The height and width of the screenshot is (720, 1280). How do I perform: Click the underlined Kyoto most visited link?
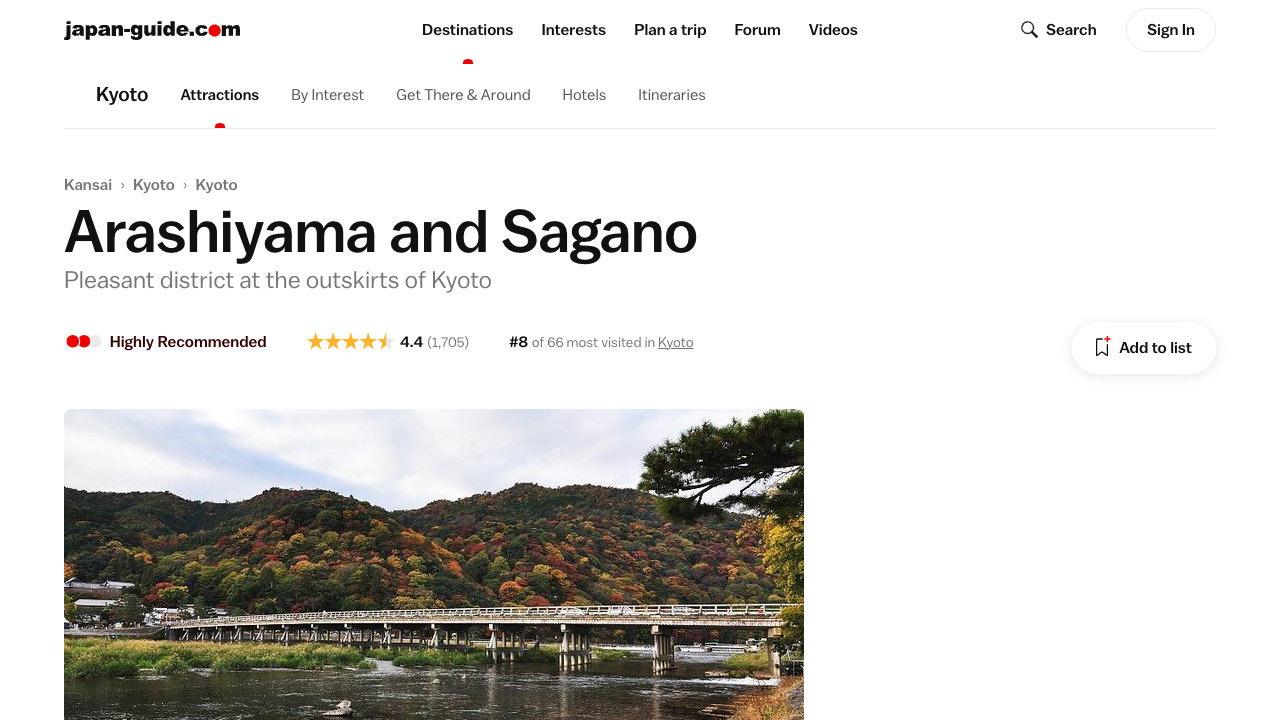click(675, 342)
